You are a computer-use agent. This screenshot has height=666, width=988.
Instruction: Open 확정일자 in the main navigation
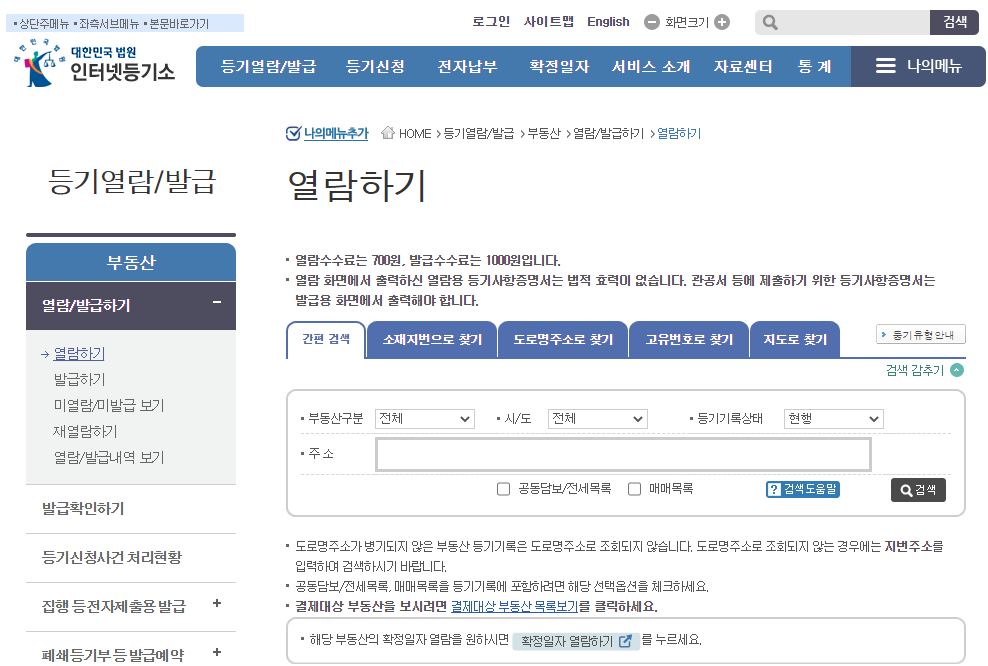pos(559,67)
